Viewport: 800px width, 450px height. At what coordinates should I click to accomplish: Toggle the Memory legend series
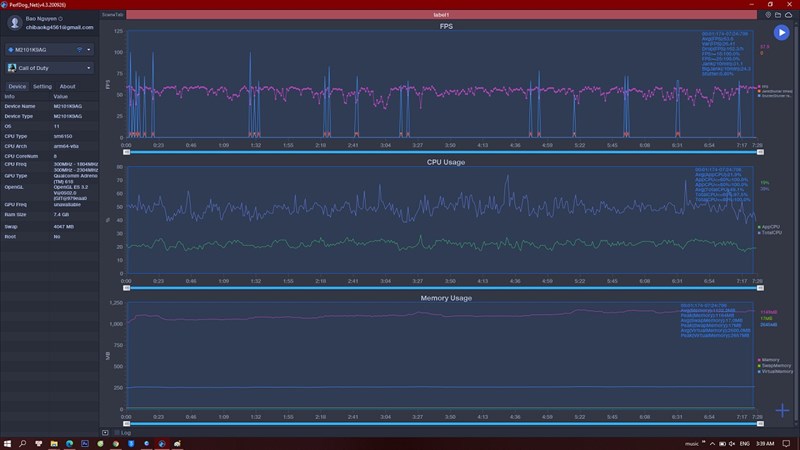coord(769,360)
